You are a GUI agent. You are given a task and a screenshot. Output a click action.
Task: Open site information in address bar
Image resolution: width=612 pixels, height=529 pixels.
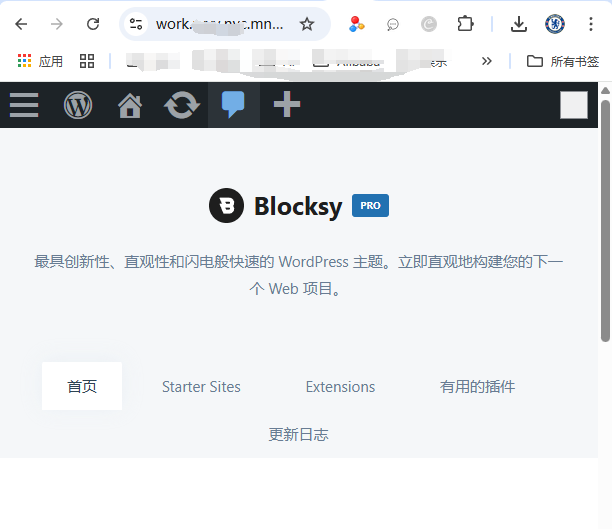coord(136,24)
